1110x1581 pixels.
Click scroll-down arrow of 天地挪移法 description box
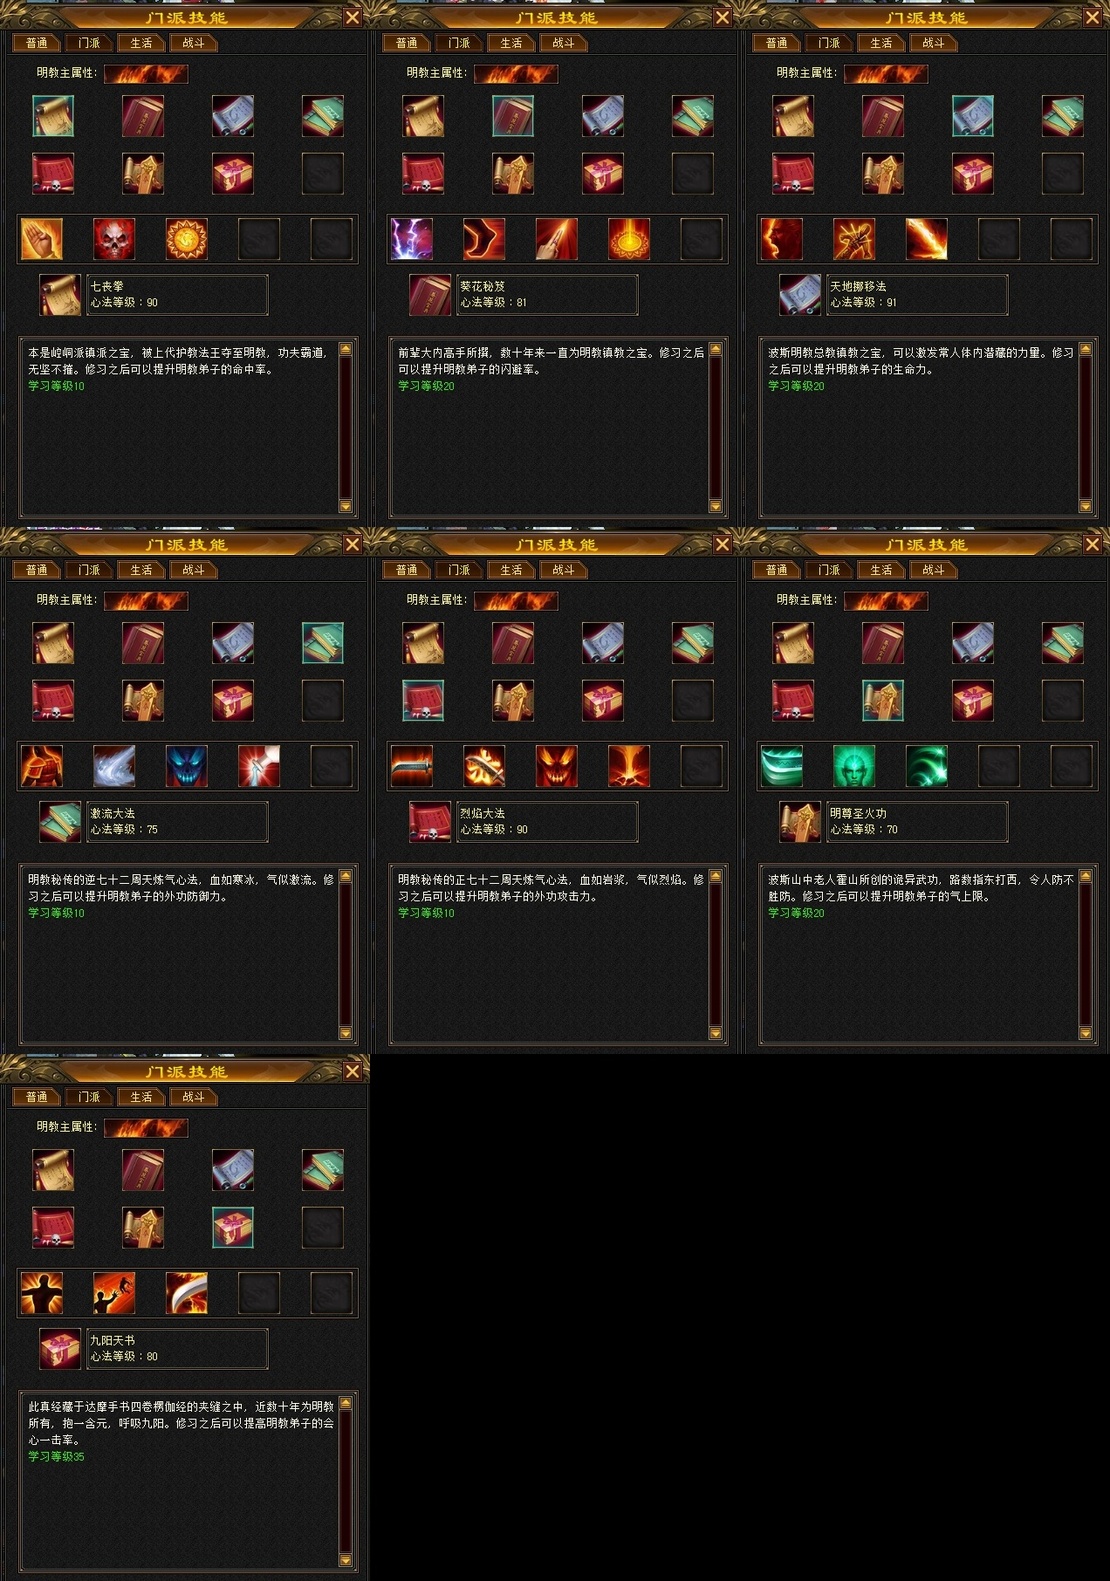(x=1086, y=507)
